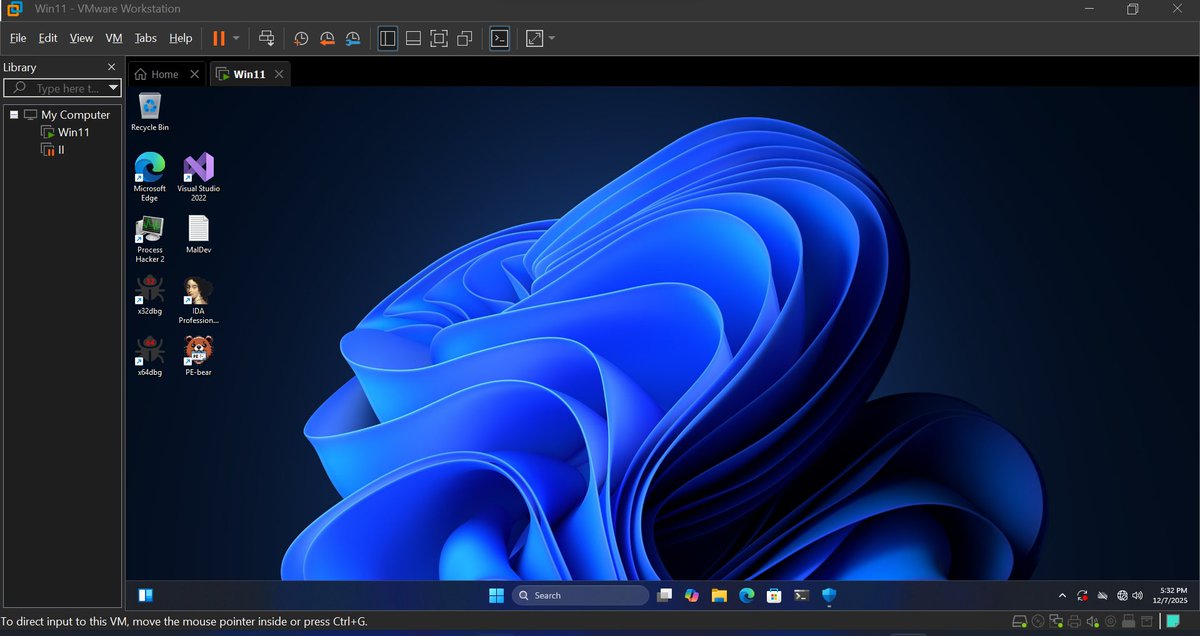
Task: Click the sound card status icon
Action: 1092,622
